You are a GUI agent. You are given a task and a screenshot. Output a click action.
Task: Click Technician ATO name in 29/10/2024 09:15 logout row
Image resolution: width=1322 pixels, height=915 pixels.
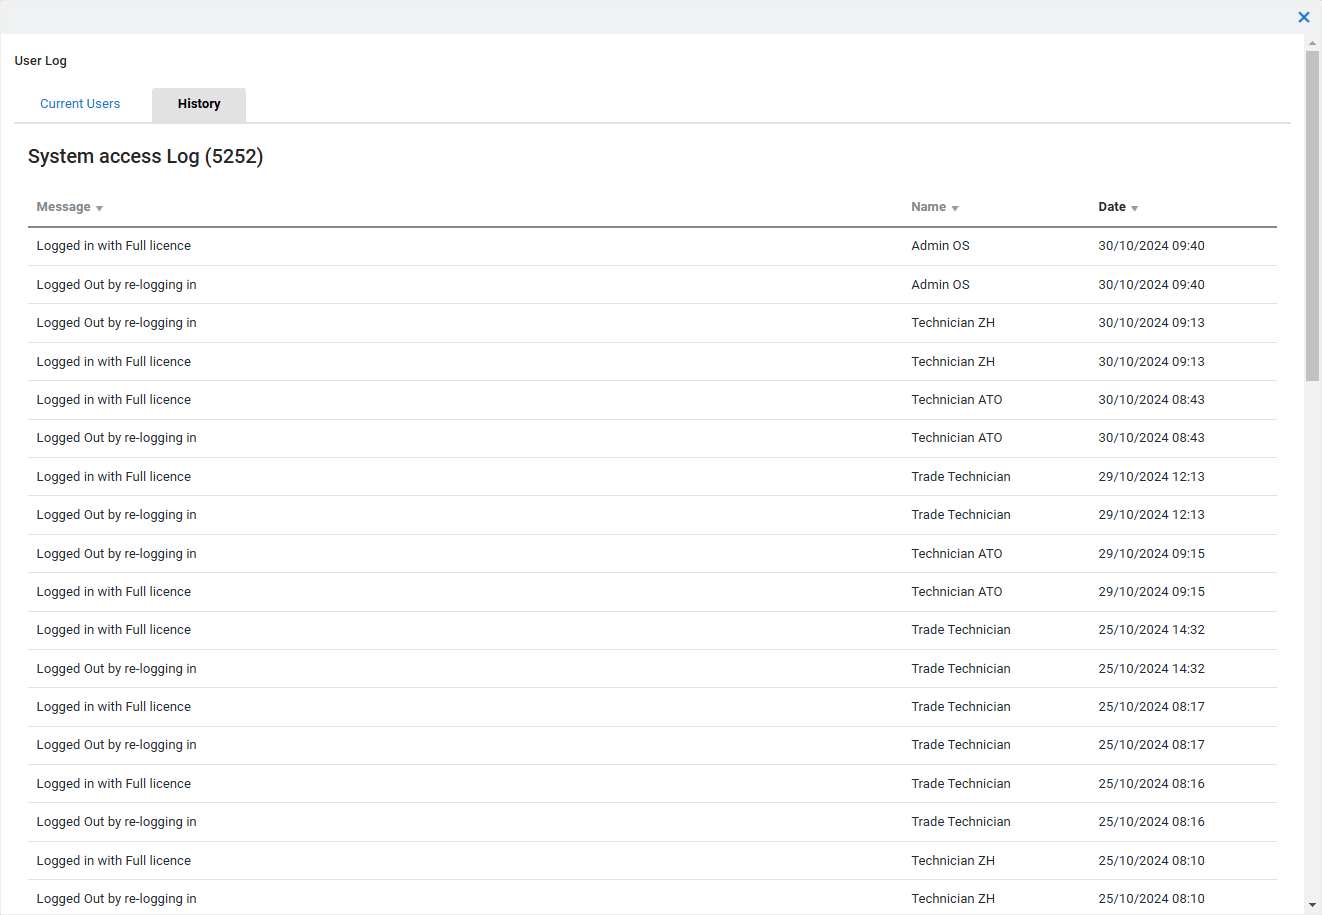(x=956, y=554)
